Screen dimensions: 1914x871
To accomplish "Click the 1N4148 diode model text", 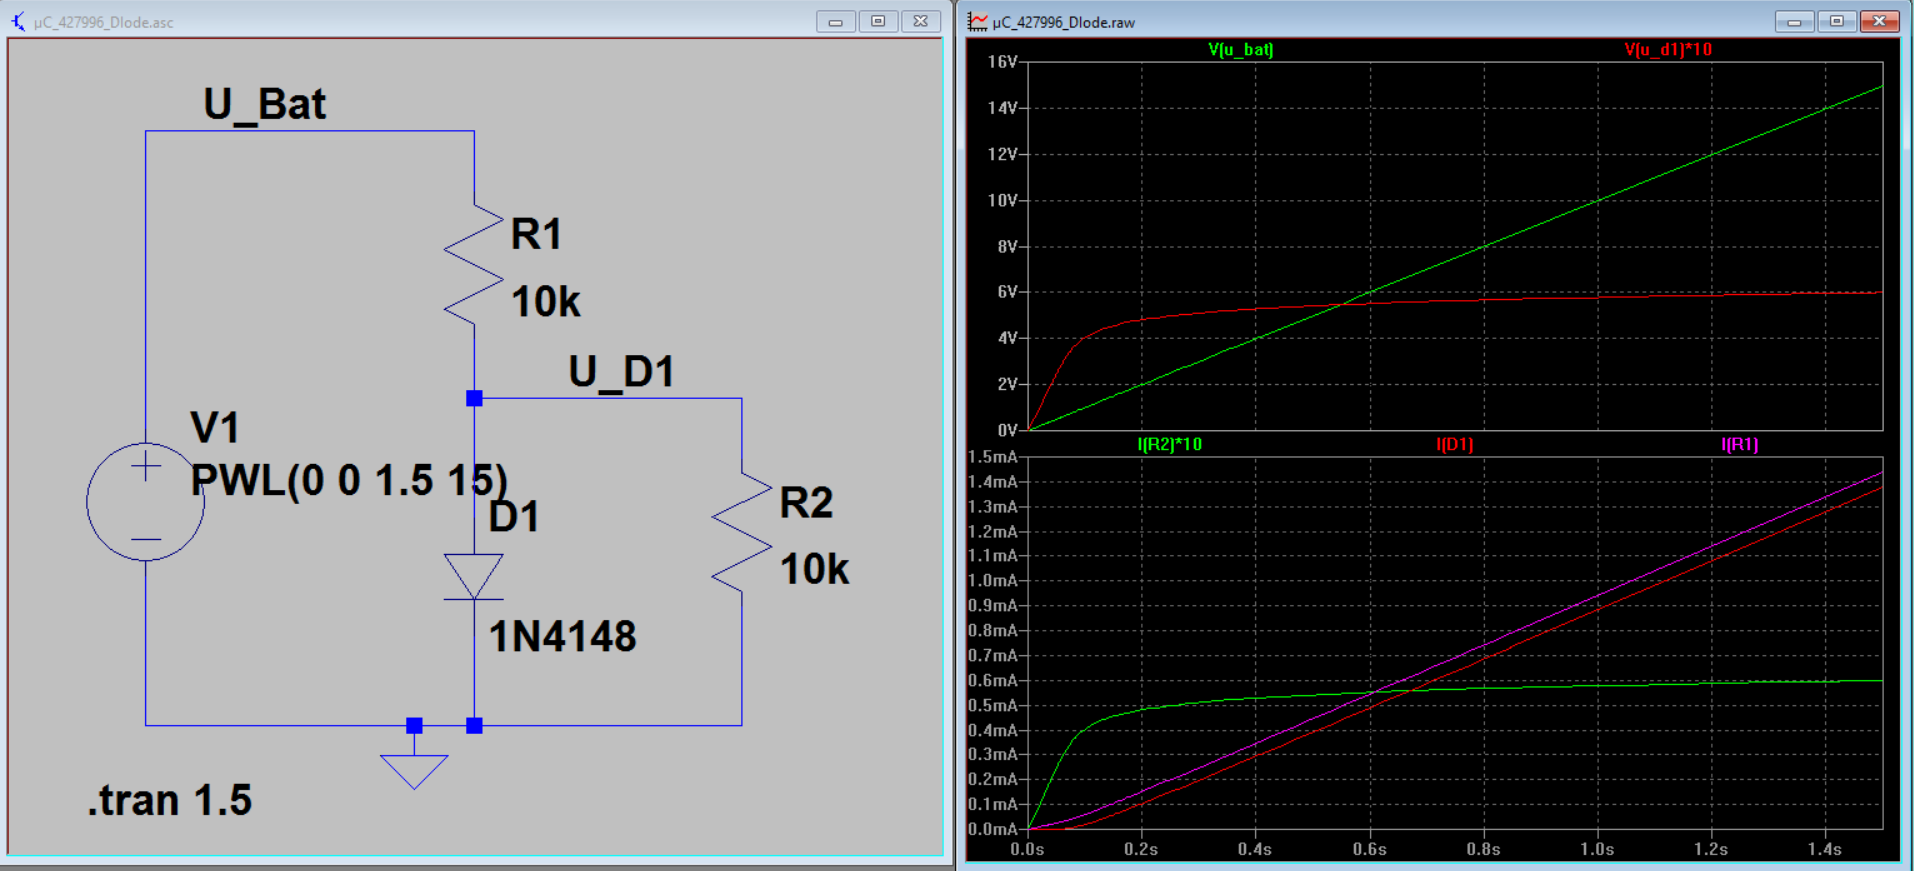I will point(562,636).
